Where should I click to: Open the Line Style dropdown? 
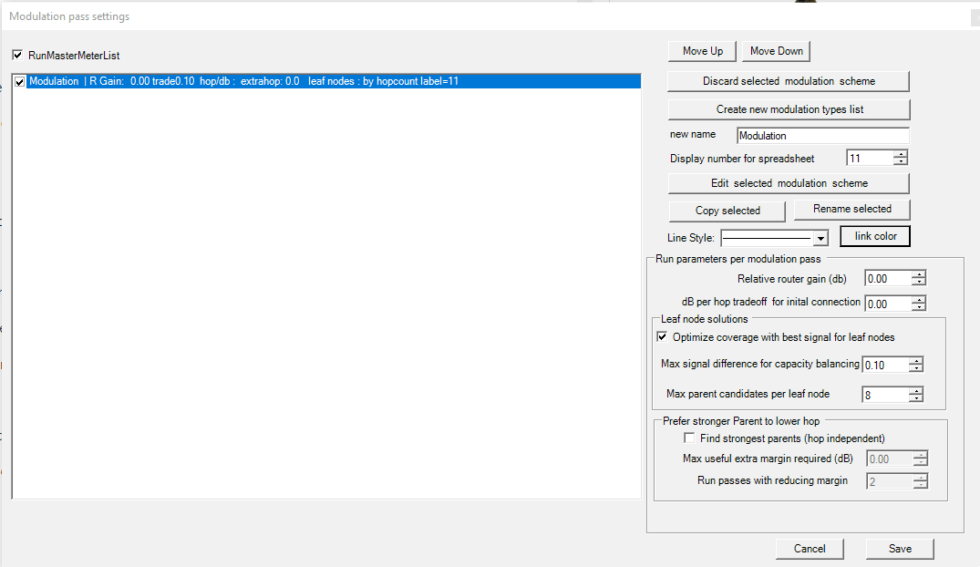coord(820,238)
